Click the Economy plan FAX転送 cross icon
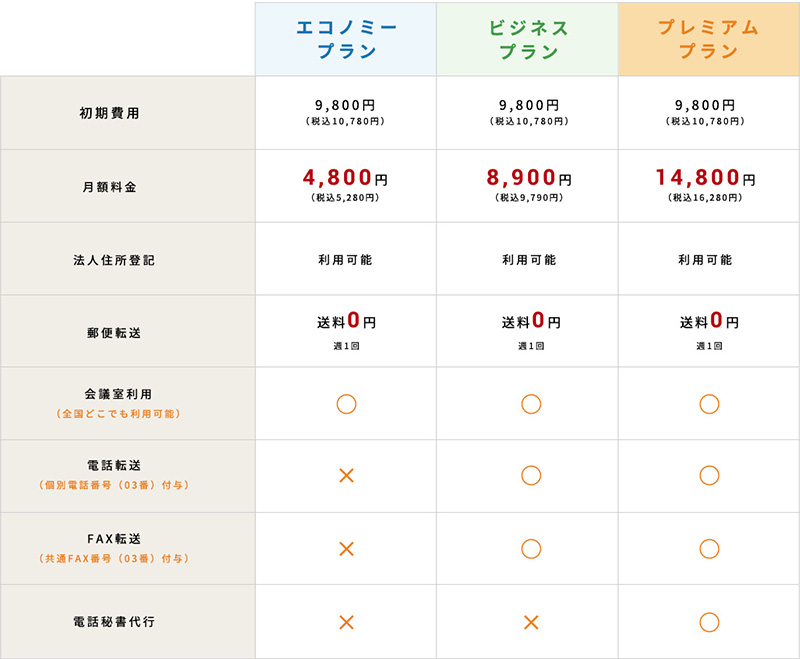Image resolution: width=800 pixels, height=659 pixels. click(x=346, y=549)
